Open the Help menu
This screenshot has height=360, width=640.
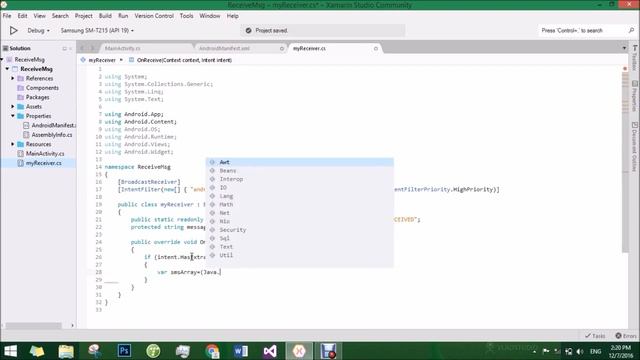(x=233, y=16)
